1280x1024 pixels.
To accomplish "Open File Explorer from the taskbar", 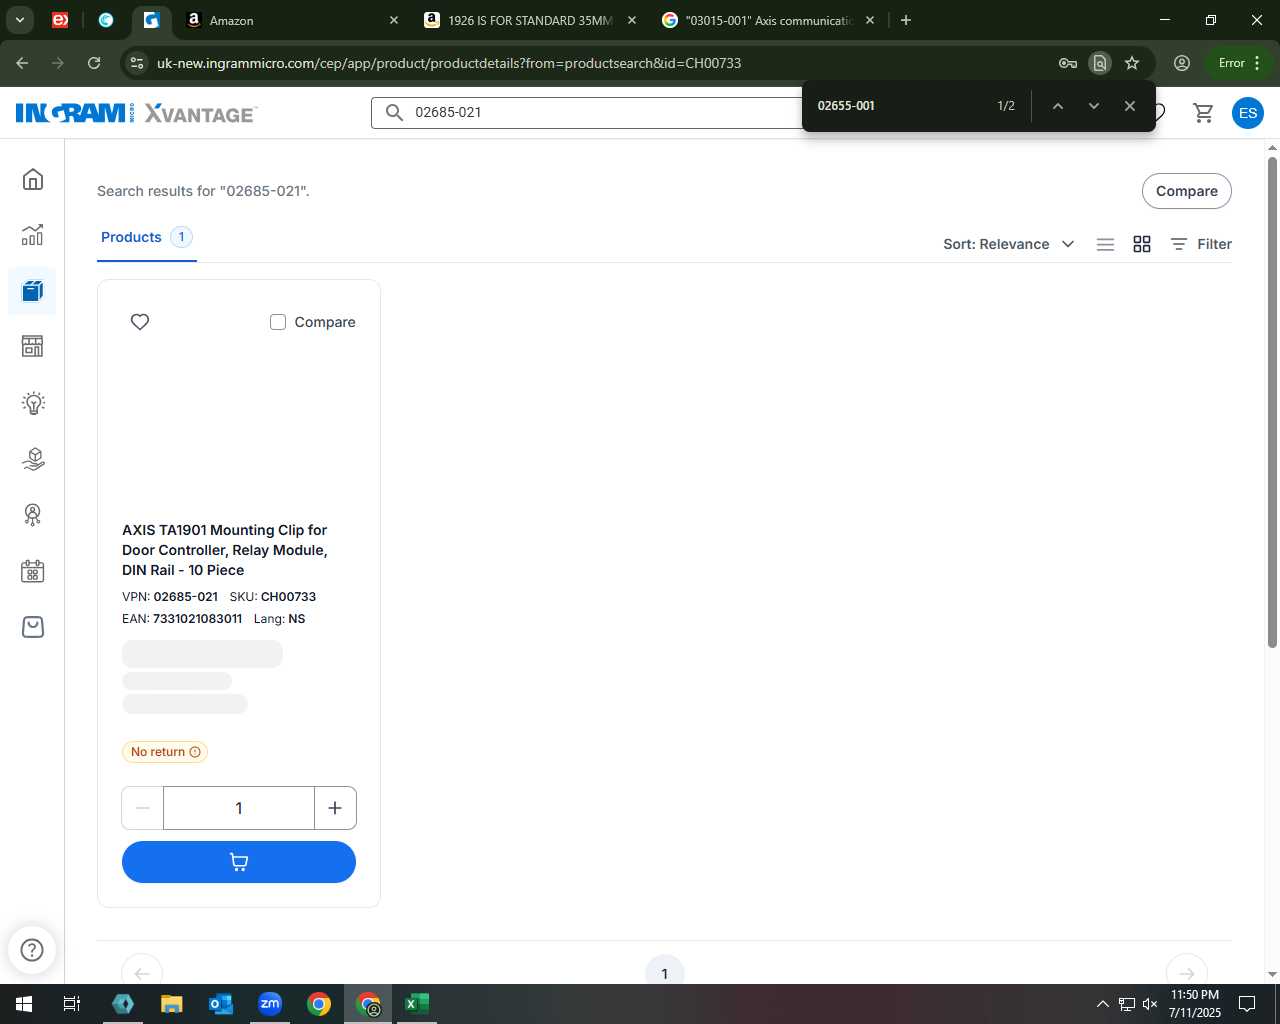I will click(172, 1004).
